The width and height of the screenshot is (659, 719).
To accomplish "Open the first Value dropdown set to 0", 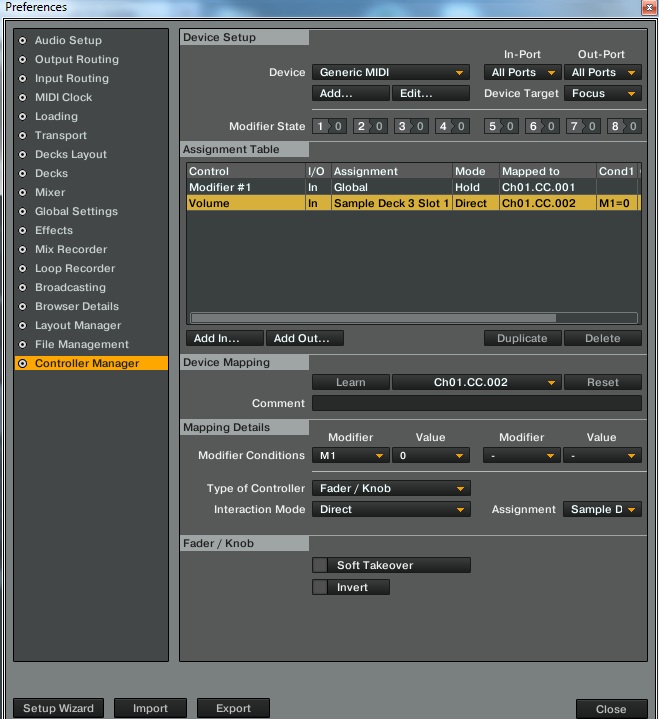I will click(x=431, y=456).
